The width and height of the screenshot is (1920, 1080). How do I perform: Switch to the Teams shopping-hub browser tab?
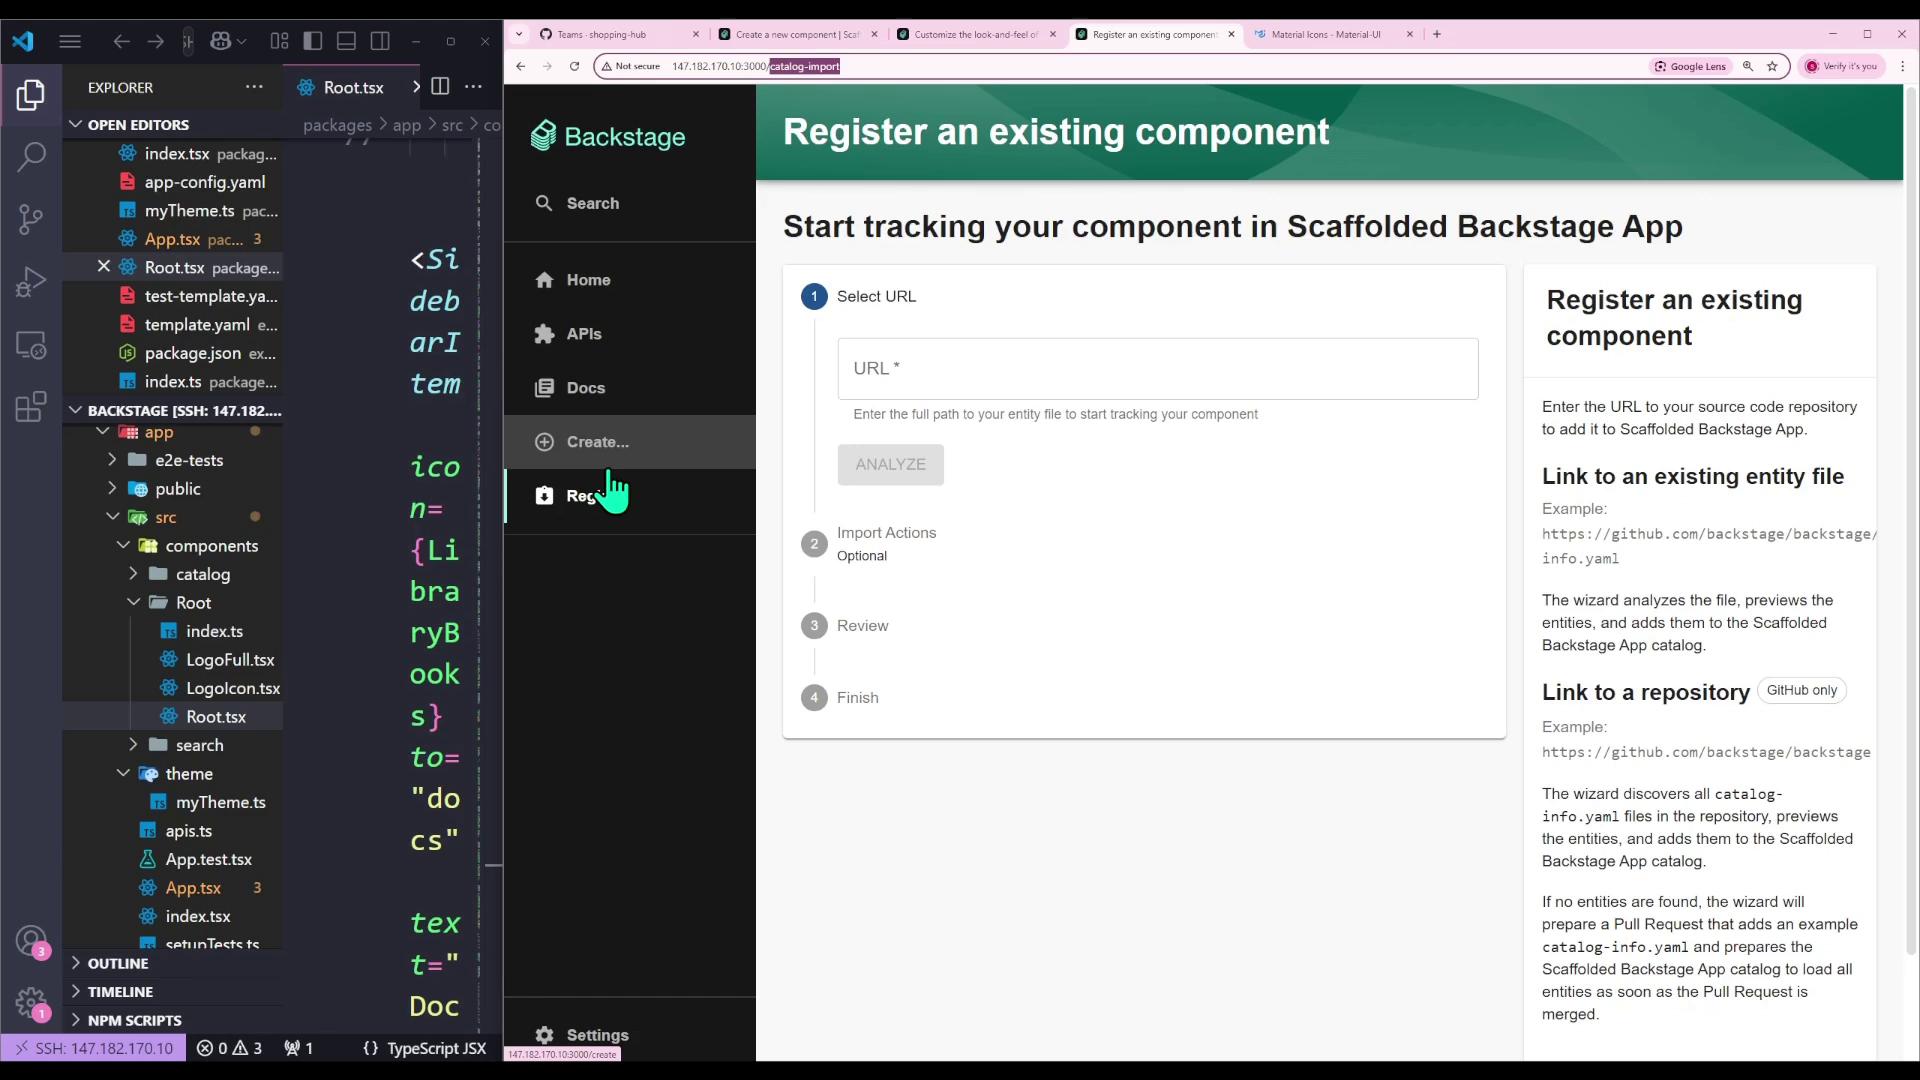click(618, 34)
